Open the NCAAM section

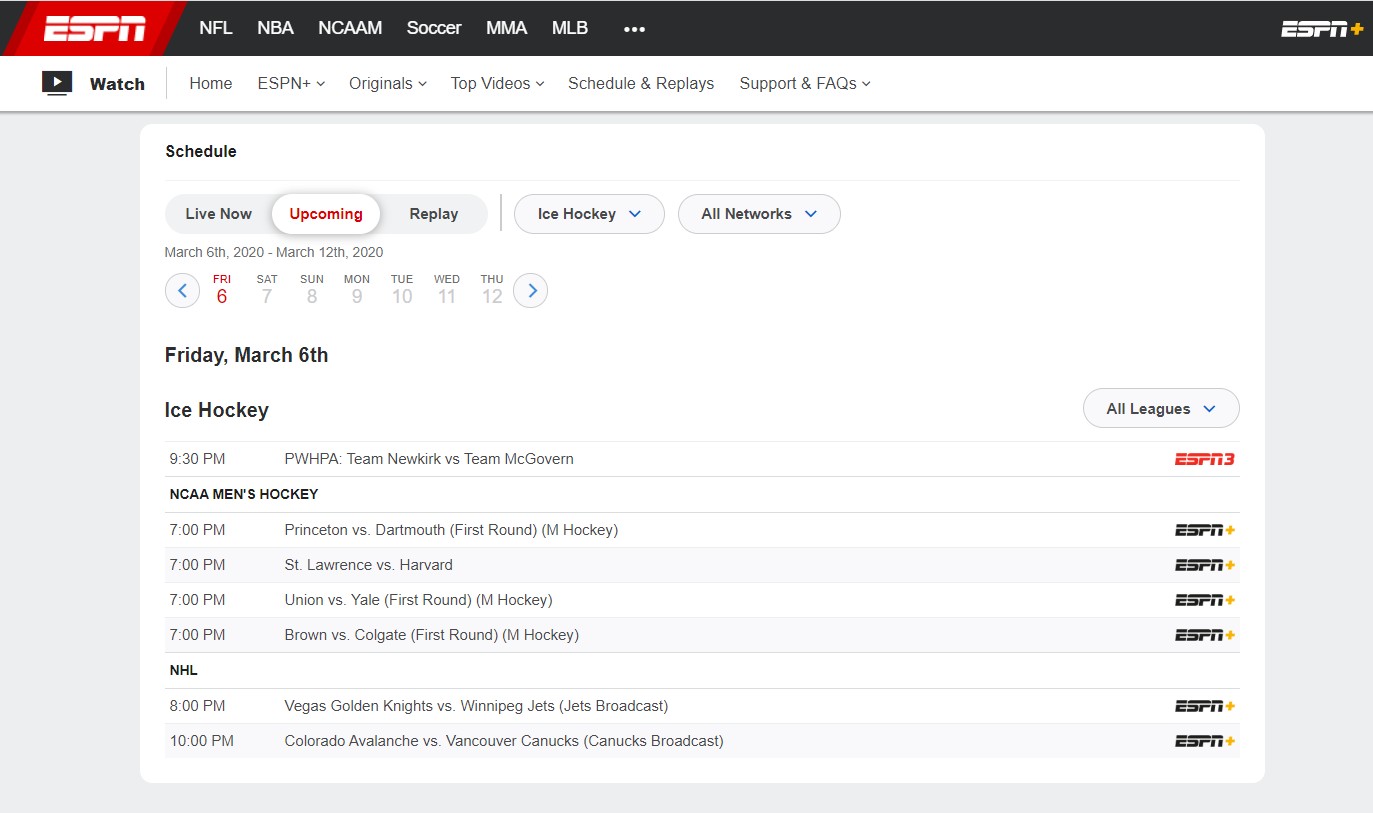point(350,28)
